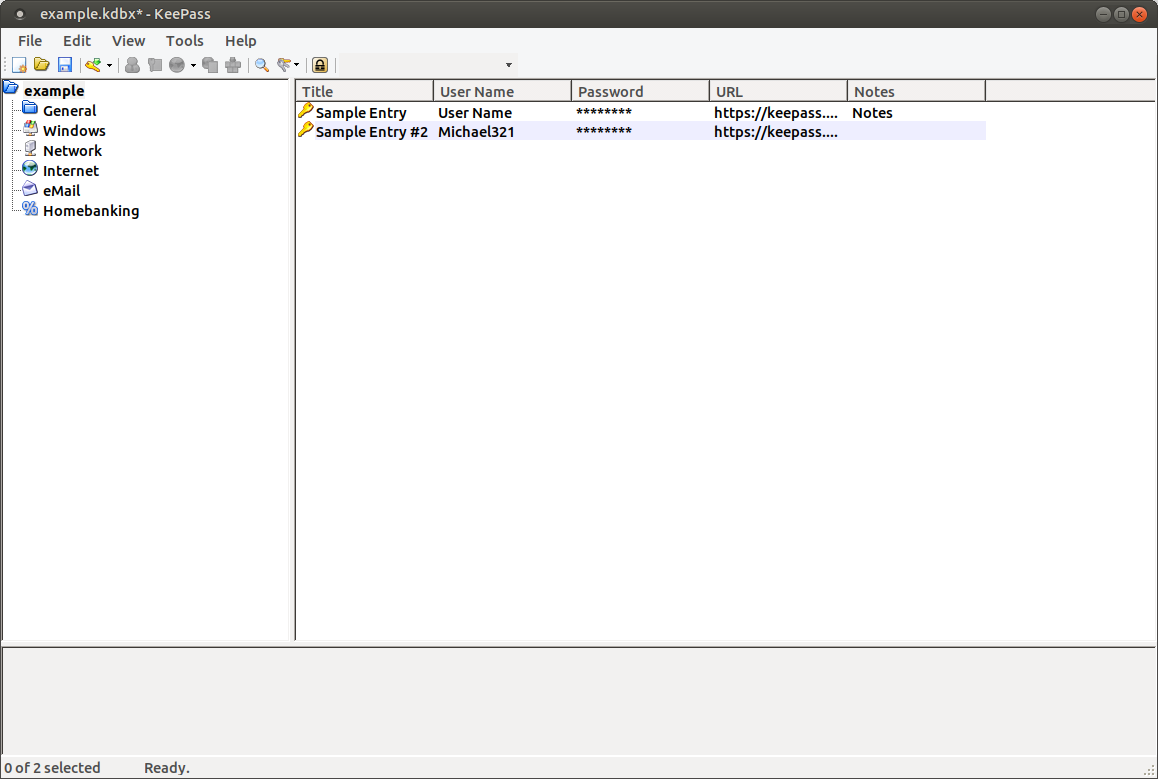Save the database with the floppy disk icon
This screenshot has height=779, width=1158.
pyautogui.click(x=65, y=65)
